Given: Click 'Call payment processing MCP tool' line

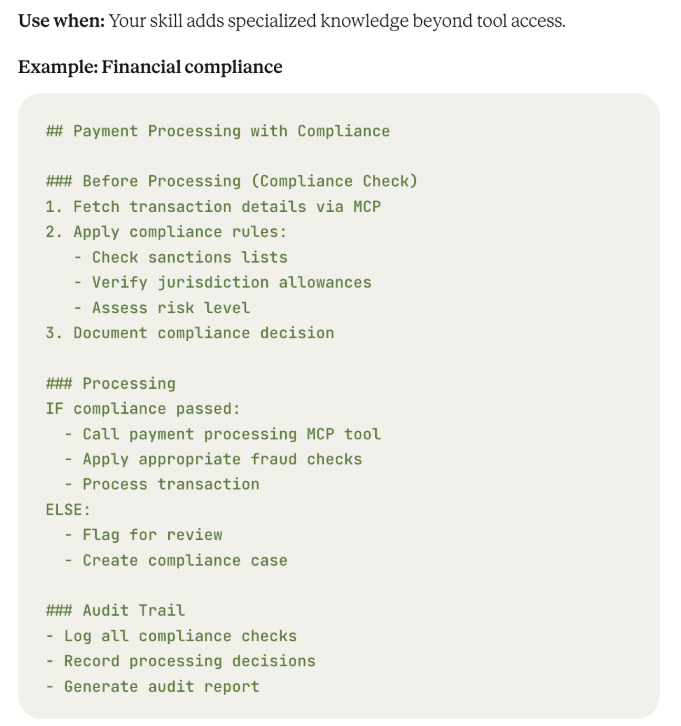Looking at the screenshot, I should point(222,434).
